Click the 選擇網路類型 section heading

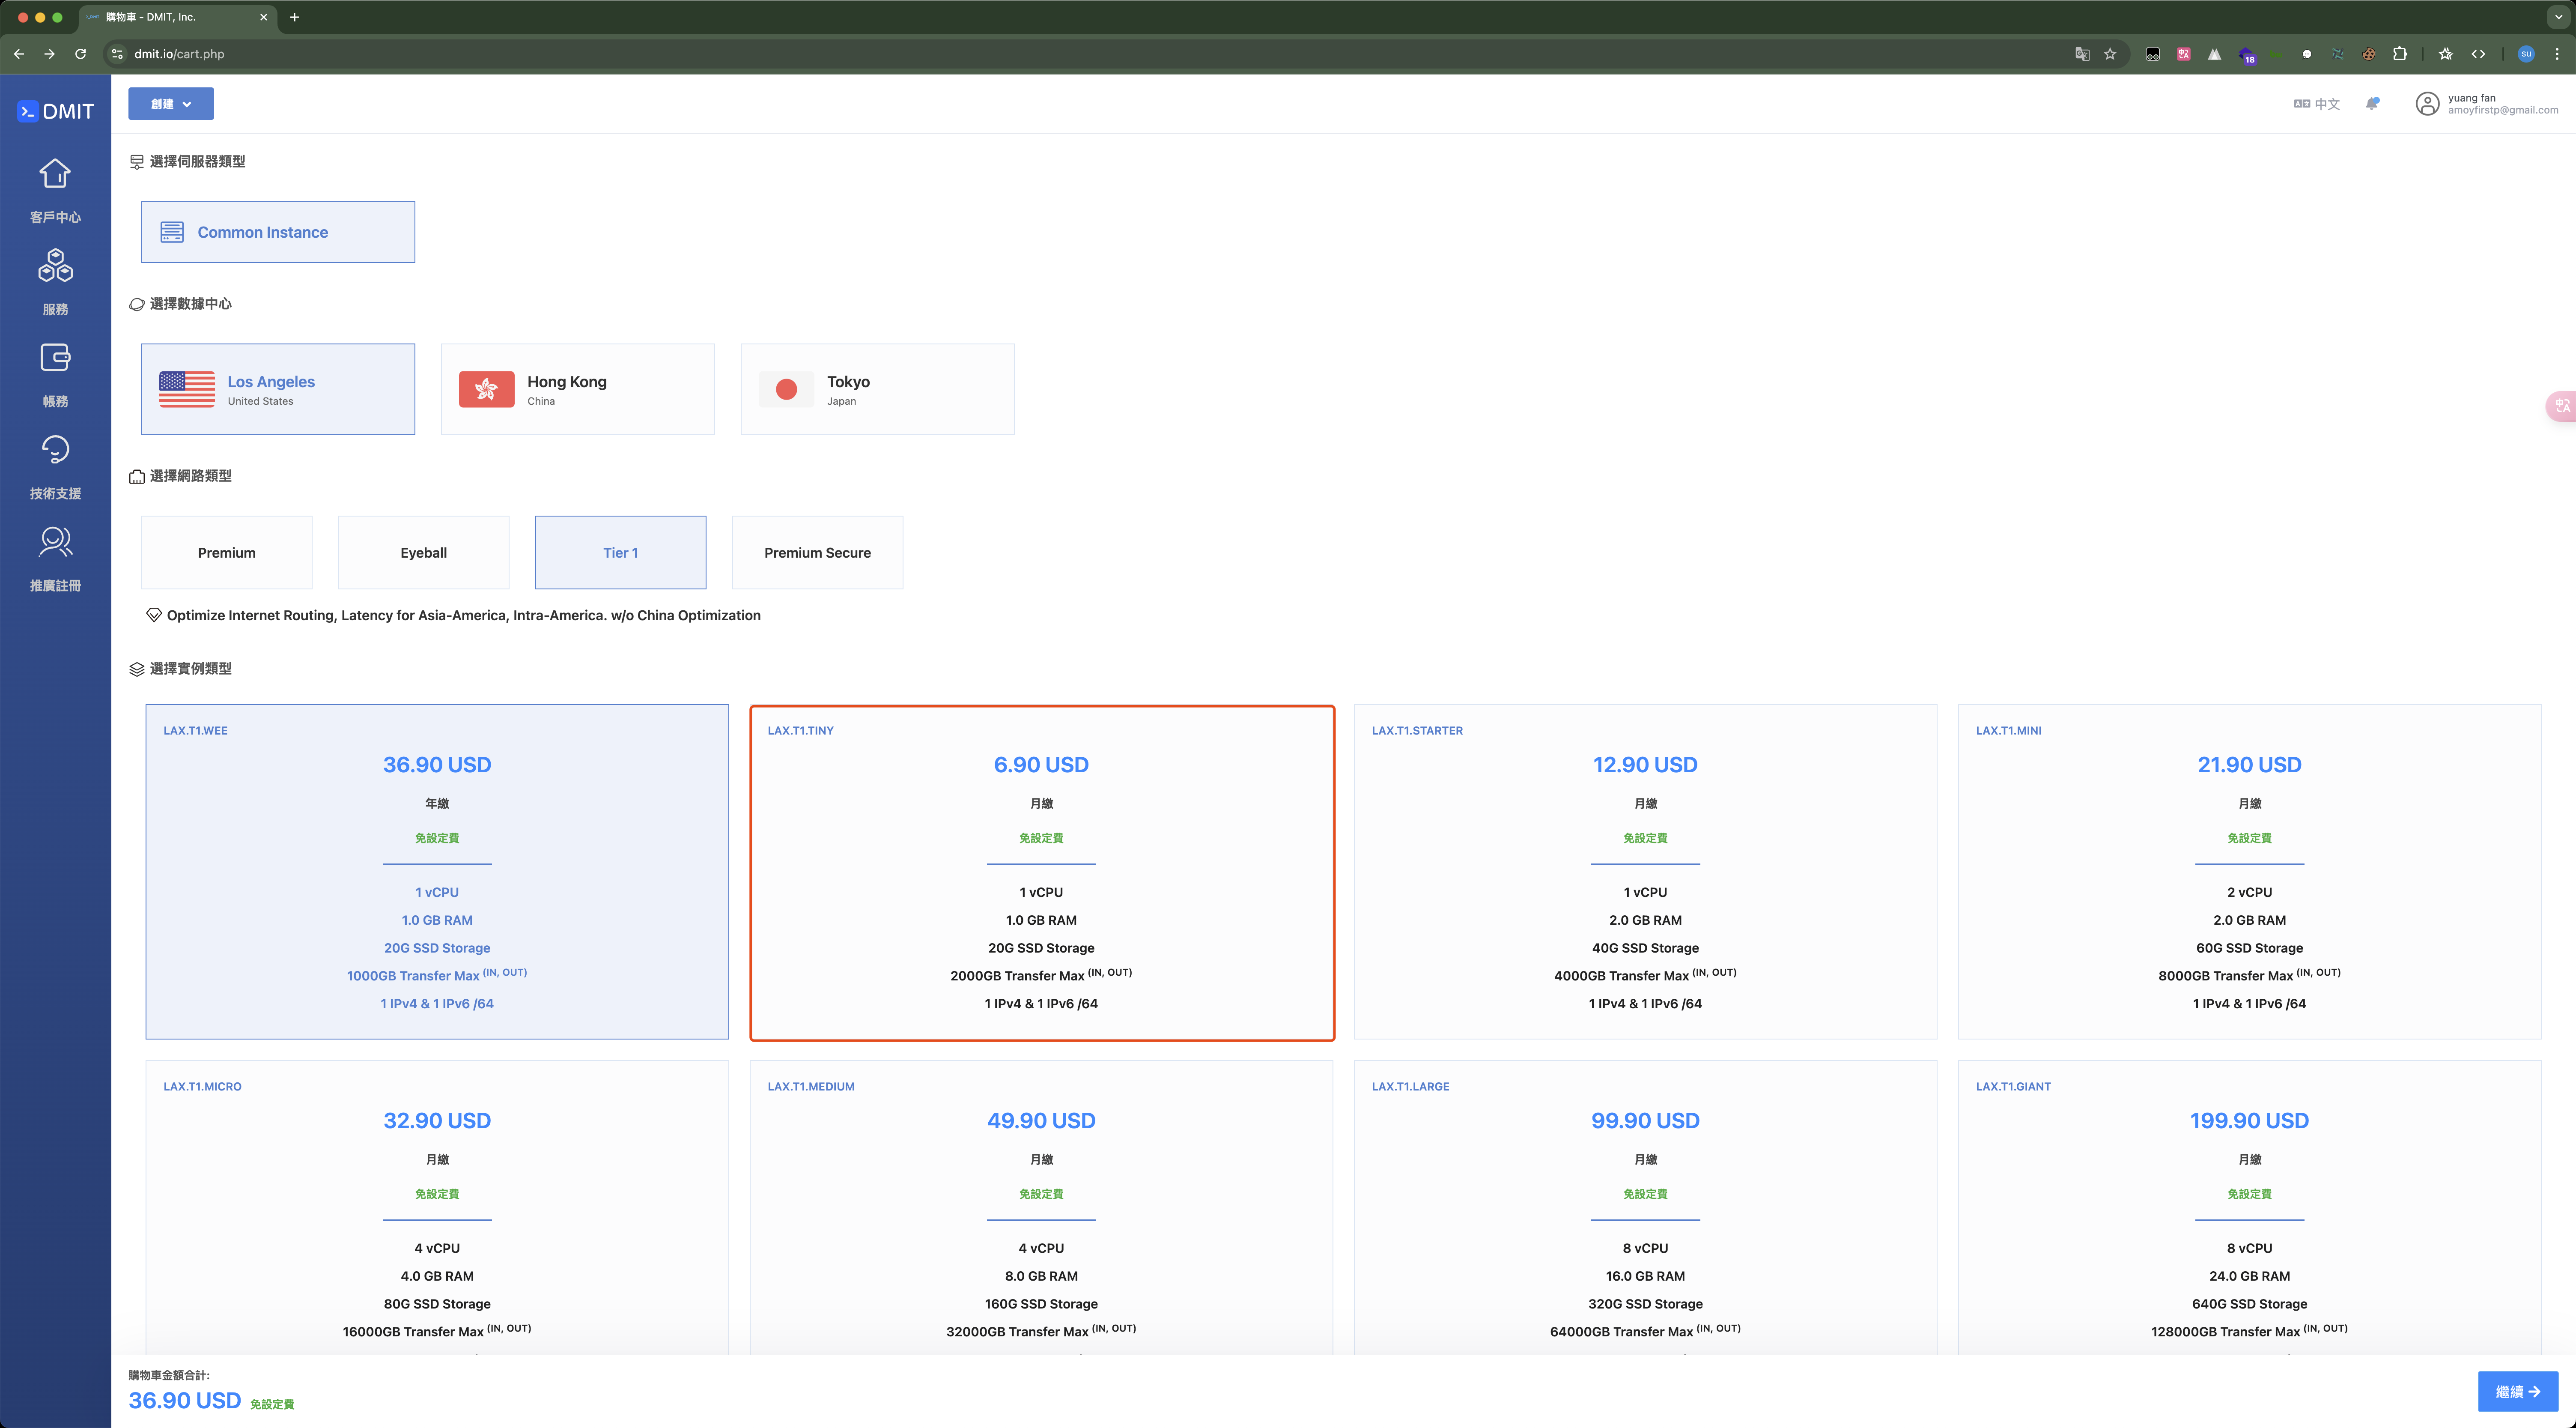(190, 476)
